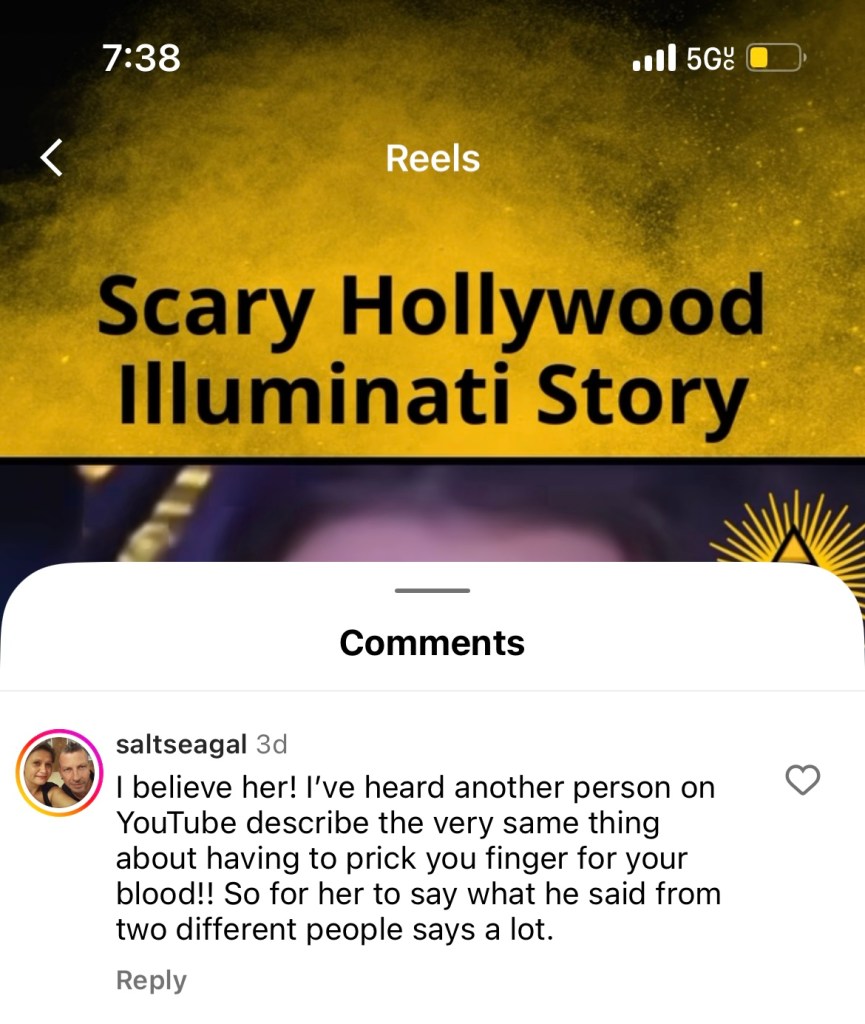This screenshot has width=865, height=1024.
Task: Like saltseagal's comment with the heart icon
Action: [x=802, y=780]
